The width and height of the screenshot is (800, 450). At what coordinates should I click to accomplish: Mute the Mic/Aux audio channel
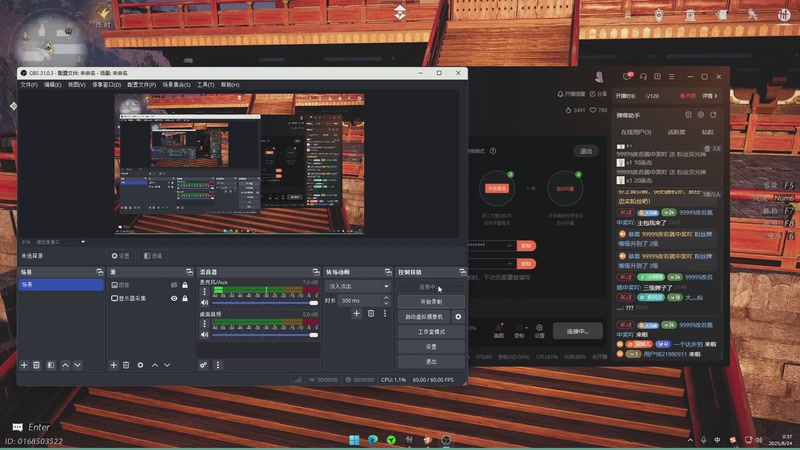[205, 303]
